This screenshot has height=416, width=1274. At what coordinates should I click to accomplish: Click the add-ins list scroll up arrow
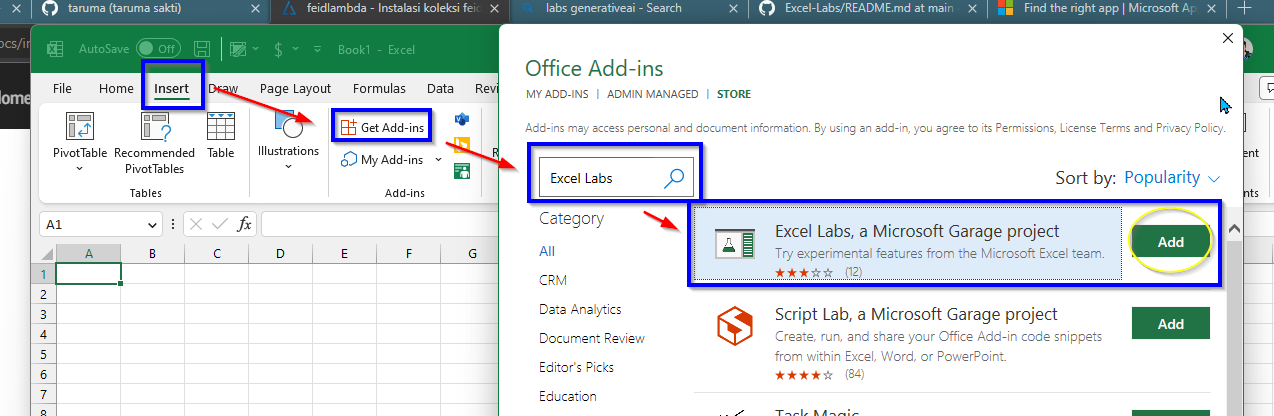[x=1234, y=230]
